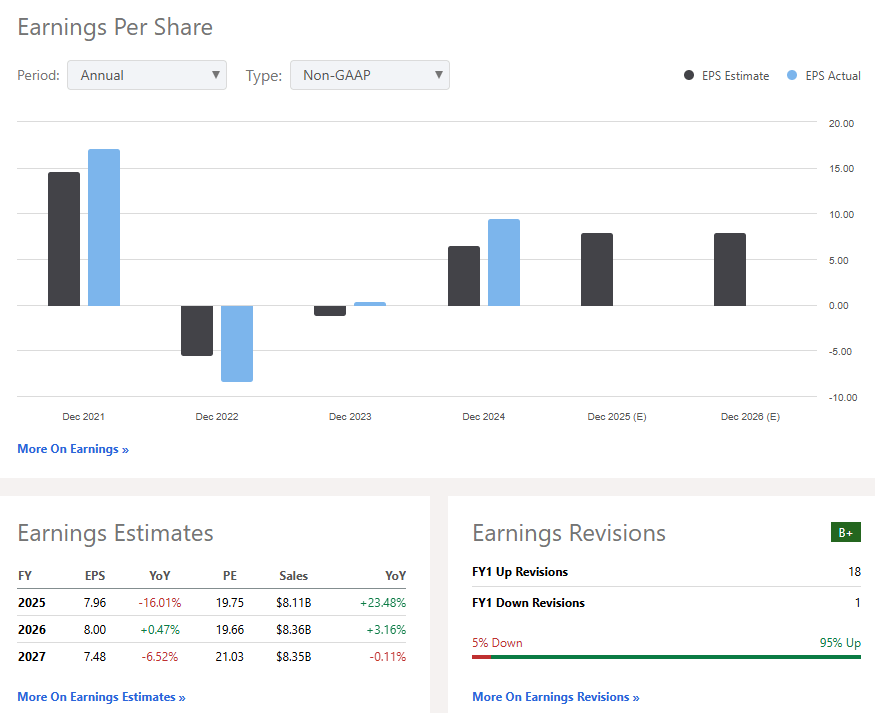875x713 pixels.
Task: Toggle the EPS Actual legend dot
Action: pos(792,76)
